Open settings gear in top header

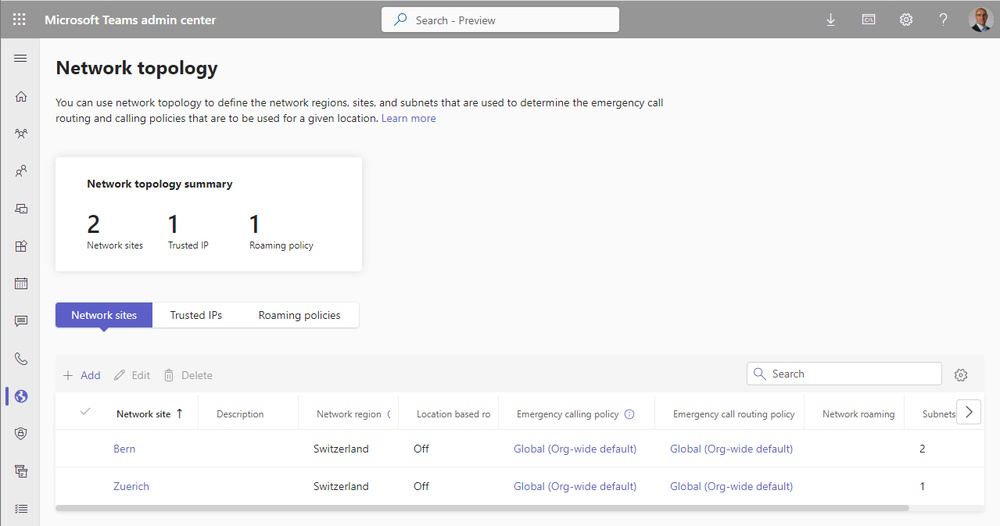tap(906, 20)
